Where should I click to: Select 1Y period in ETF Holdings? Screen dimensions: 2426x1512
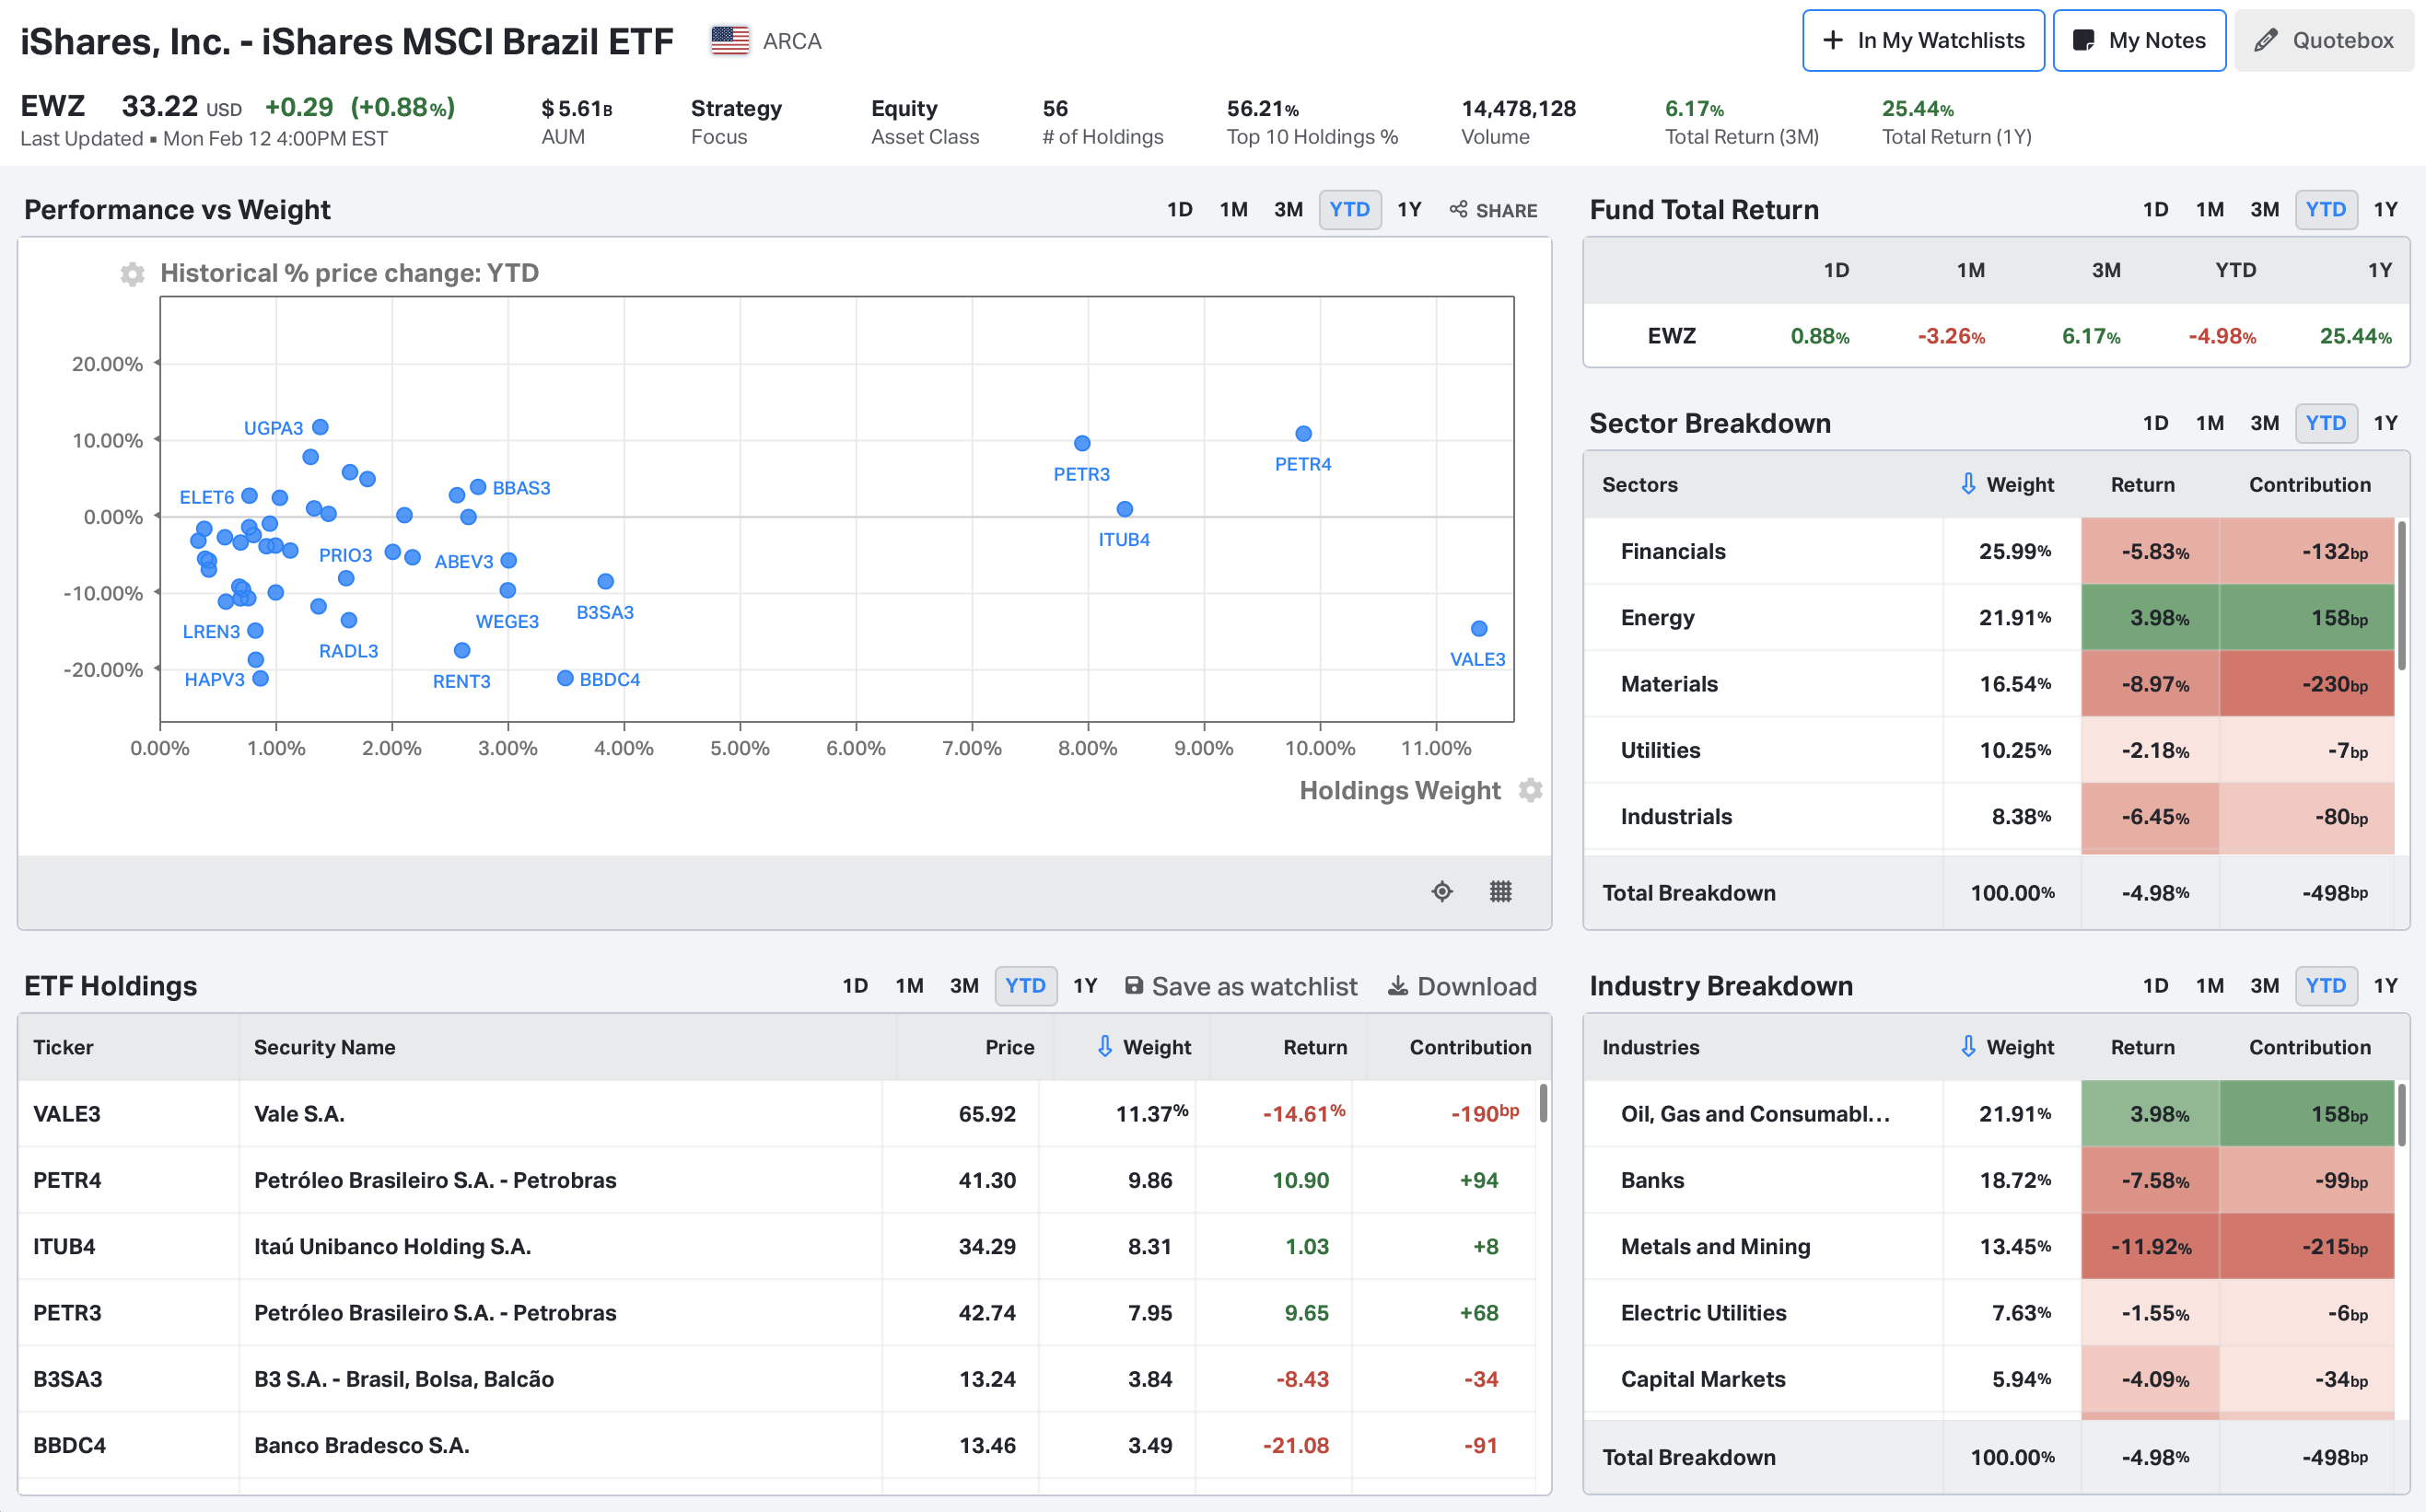(1086, 986)
